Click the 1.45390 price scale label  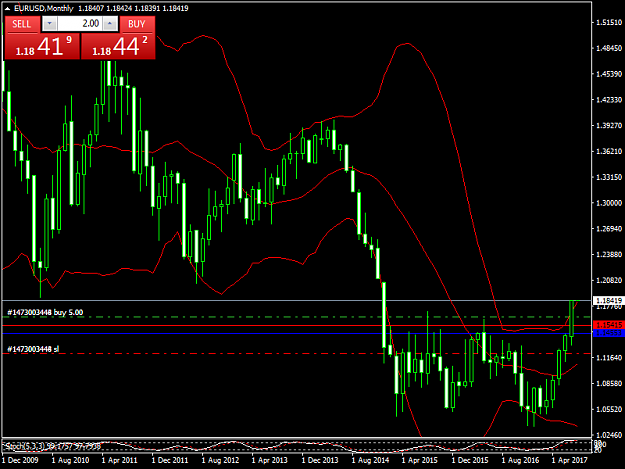point(609,74)
